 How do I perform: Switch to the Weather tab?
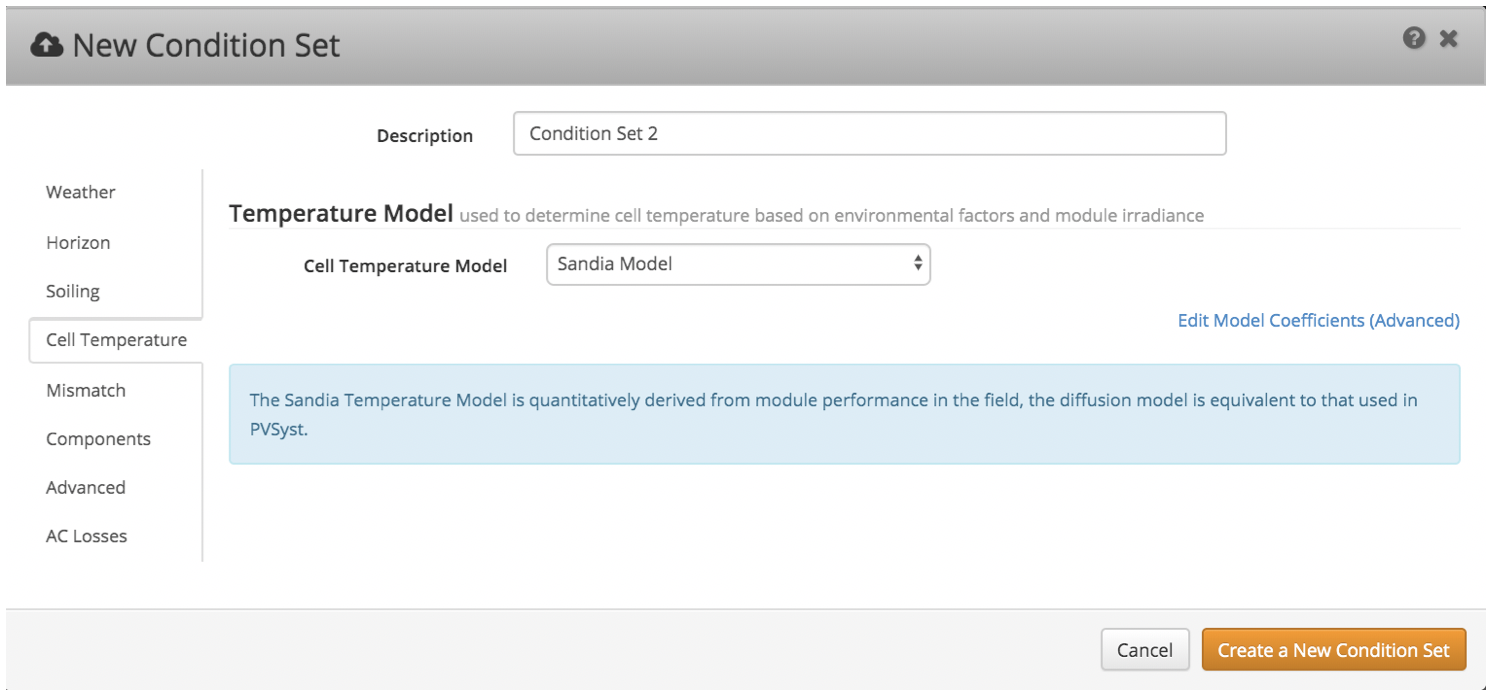click(x=81, y=192)
